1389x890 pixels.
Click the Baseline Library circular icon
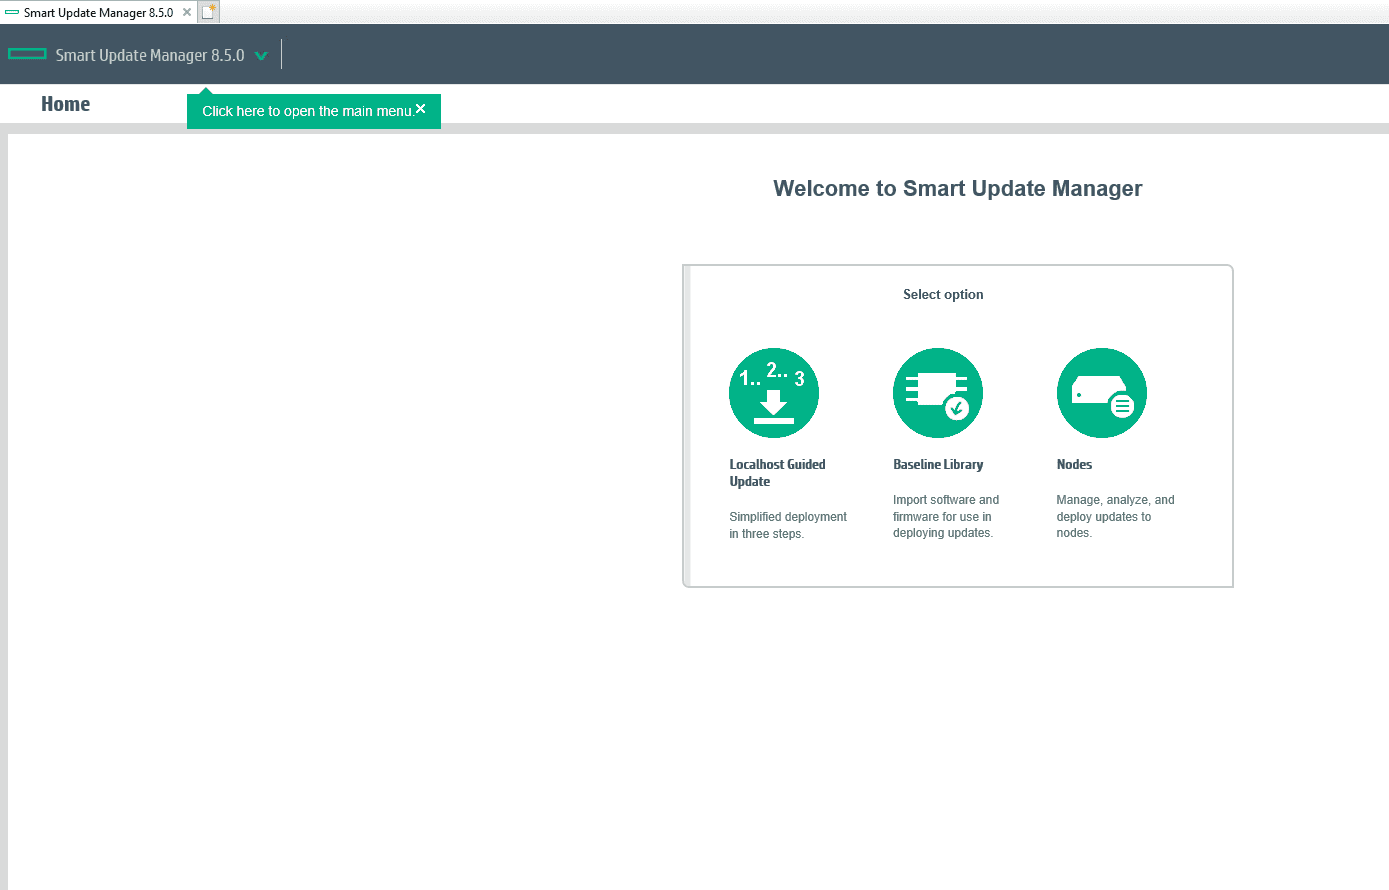coord(937,393)
